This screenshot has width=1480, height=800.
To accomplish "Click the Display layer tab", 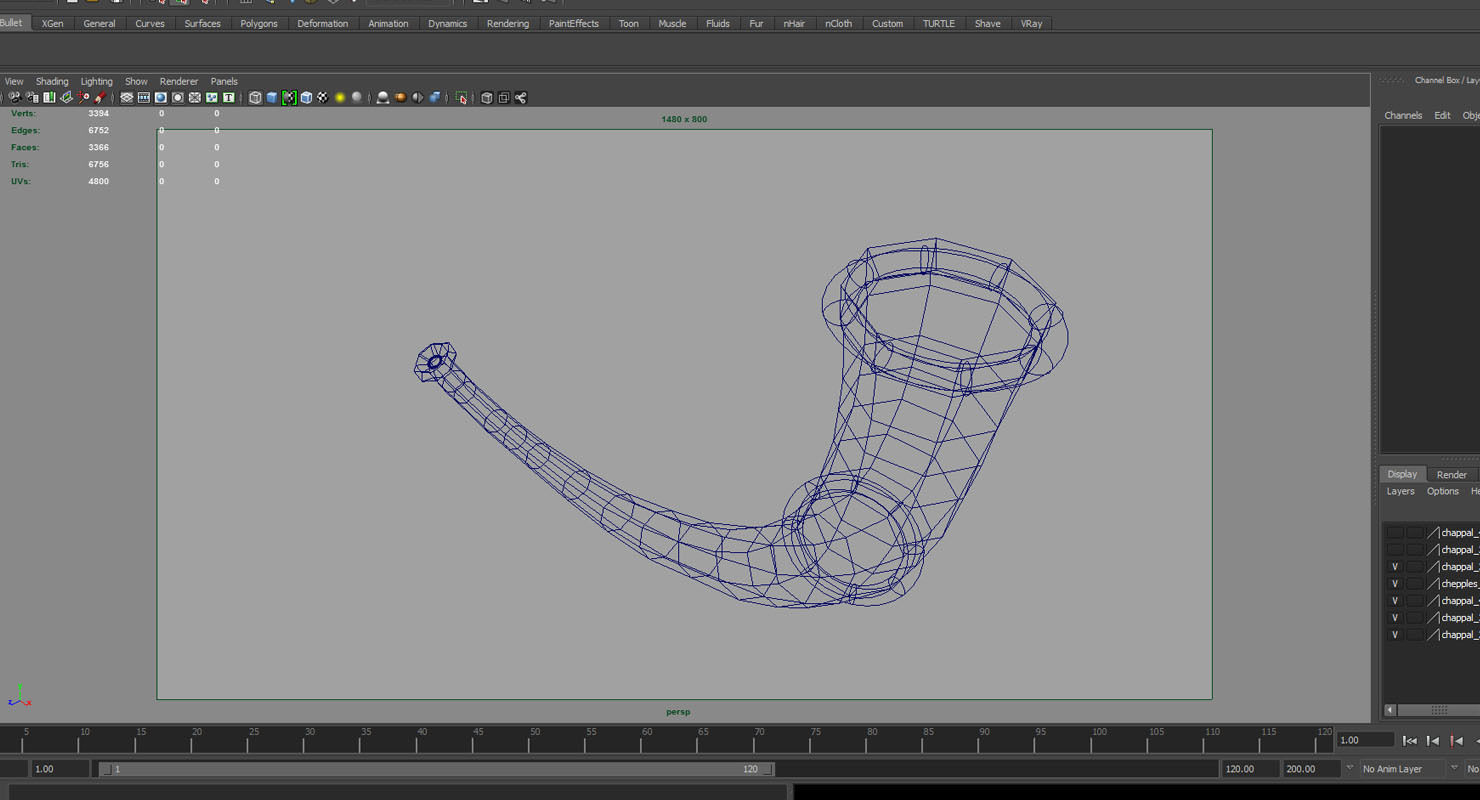I will (x=1402, y=474).
